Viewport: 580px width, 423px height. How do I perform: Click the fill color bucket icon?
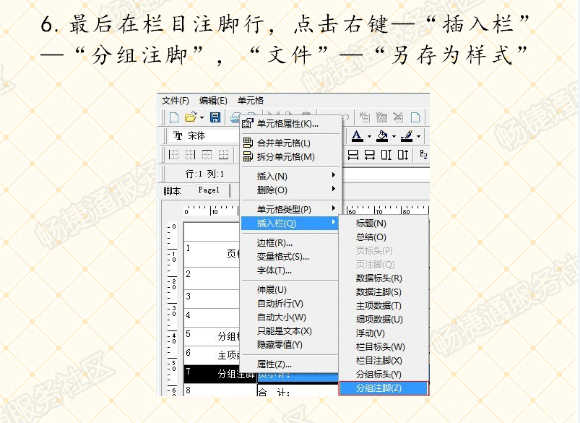[x=382, y=136]
